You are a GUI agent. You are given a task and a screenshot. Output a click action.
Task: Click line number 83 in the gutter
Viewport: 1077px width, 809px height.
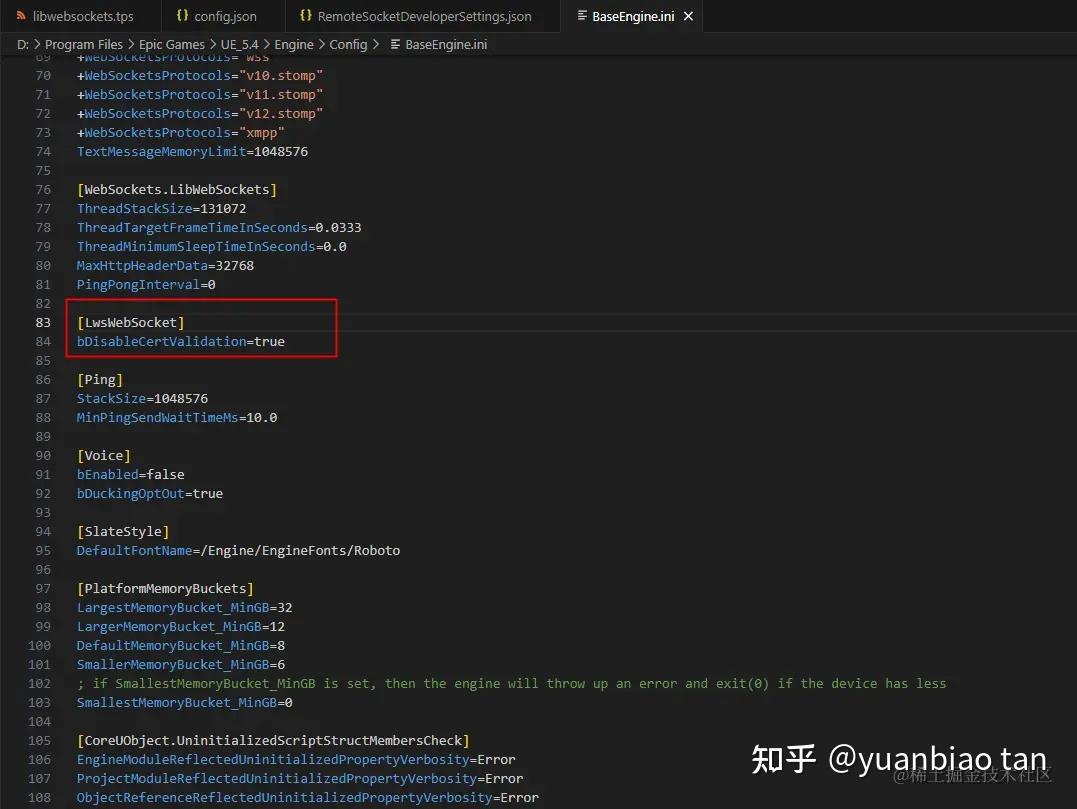tap(42, 322)
